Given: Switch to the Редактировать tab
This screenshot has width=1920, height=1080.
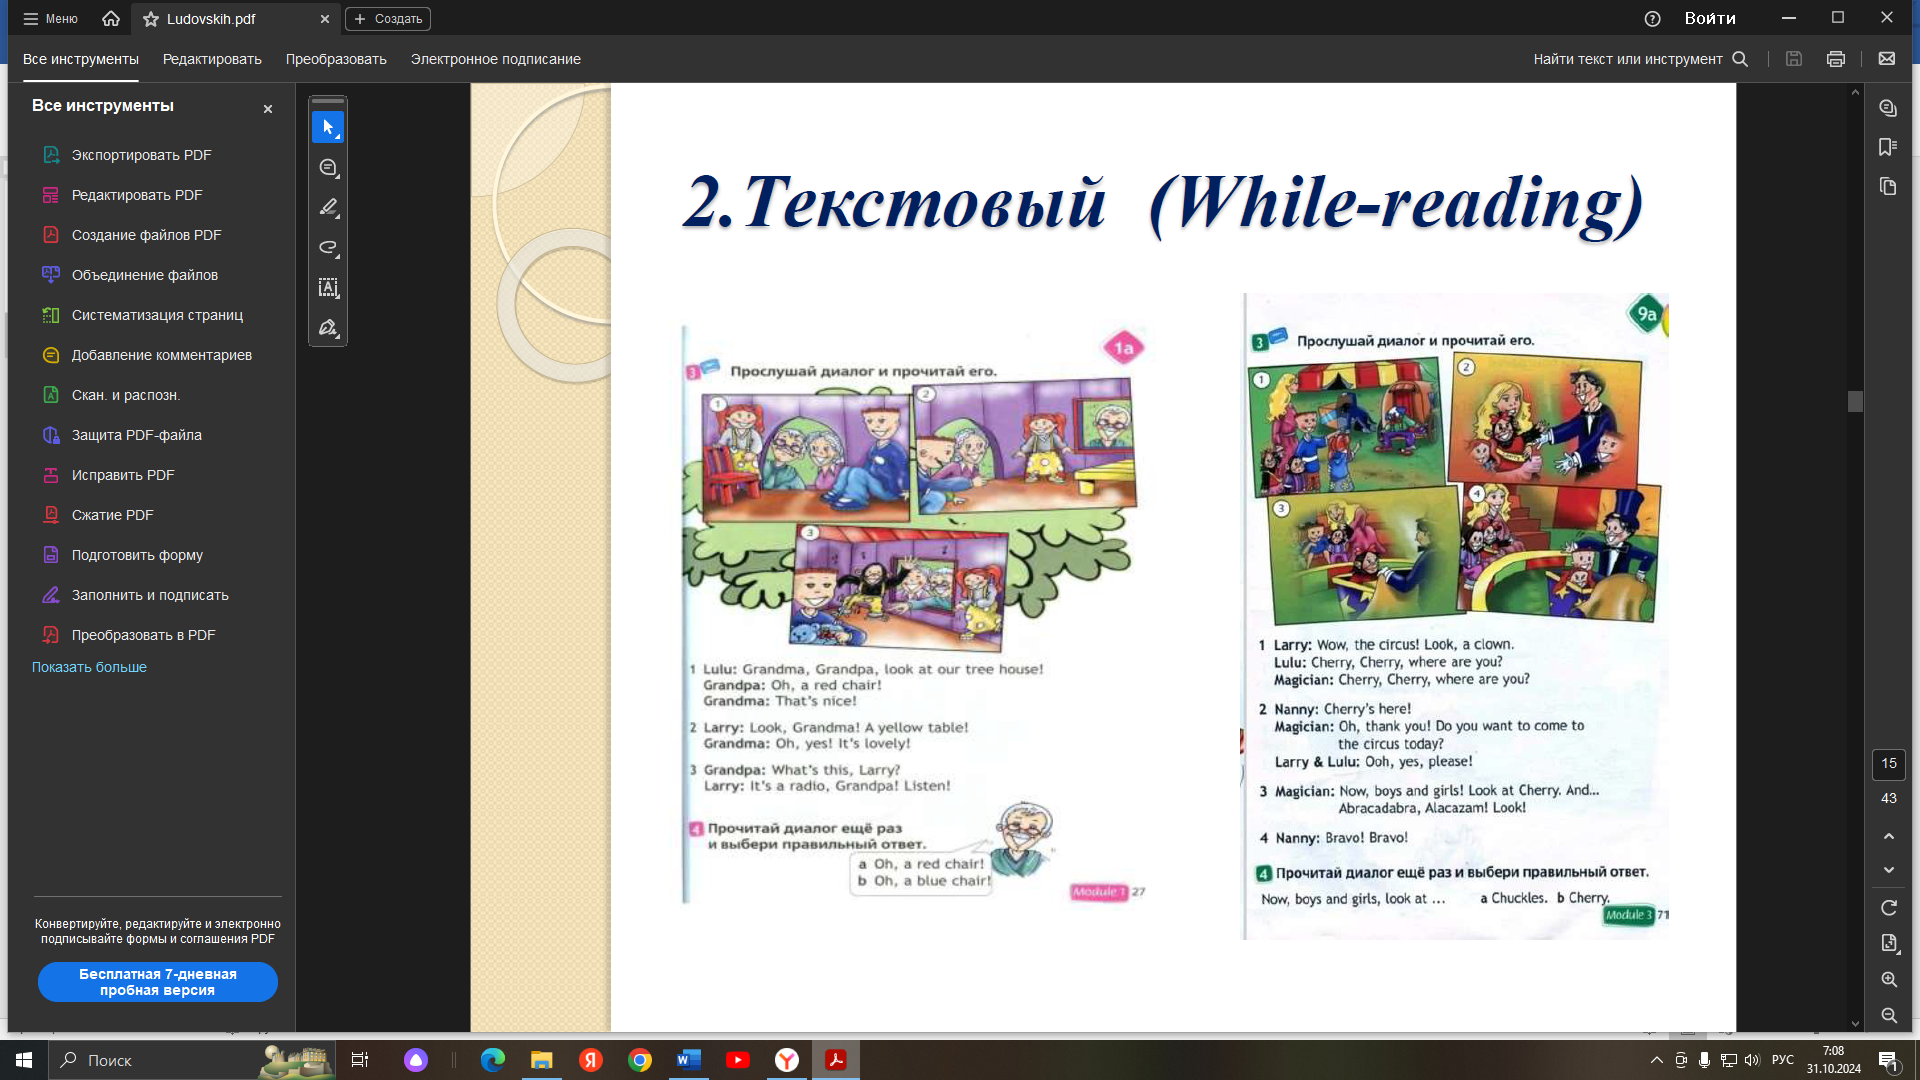Looking at the screenshot, I should pos(212,59).
